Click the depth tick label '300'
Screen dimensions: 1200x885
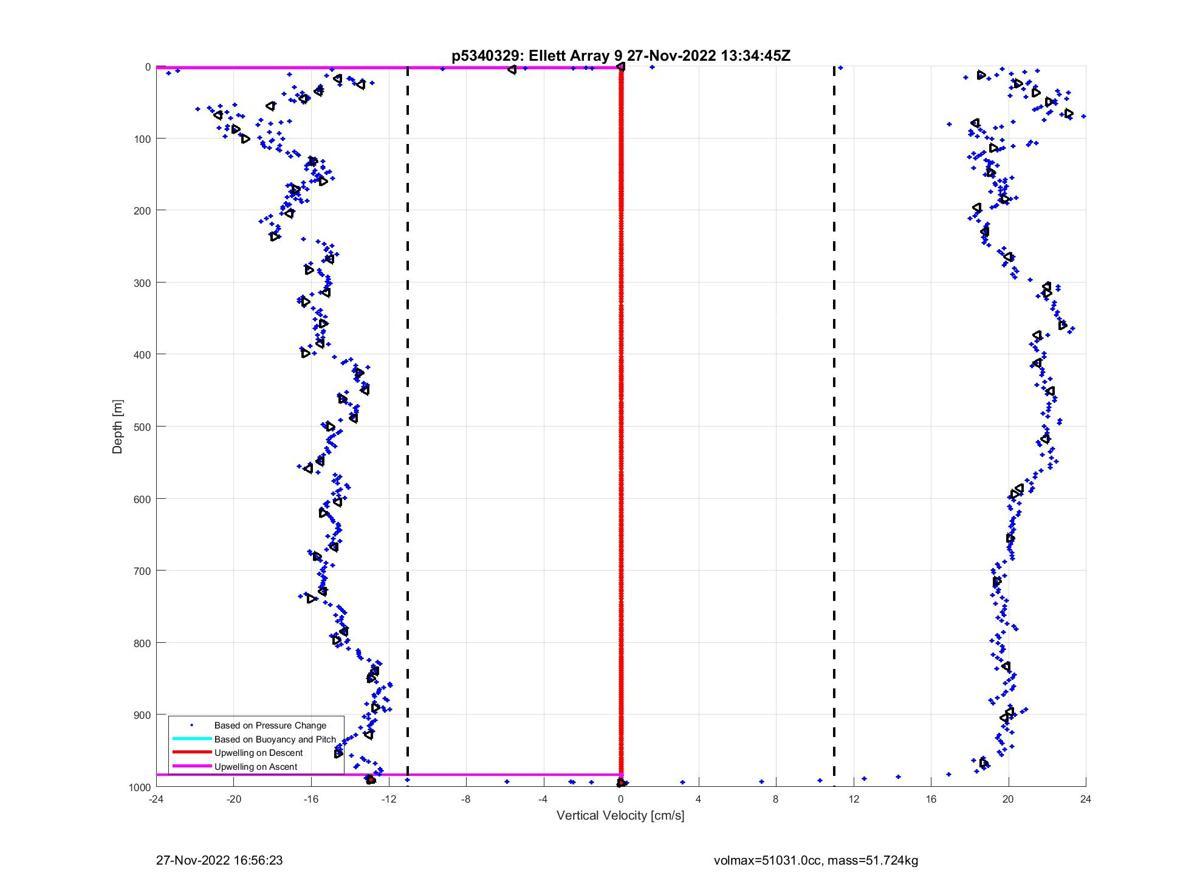tap(142, 283)
